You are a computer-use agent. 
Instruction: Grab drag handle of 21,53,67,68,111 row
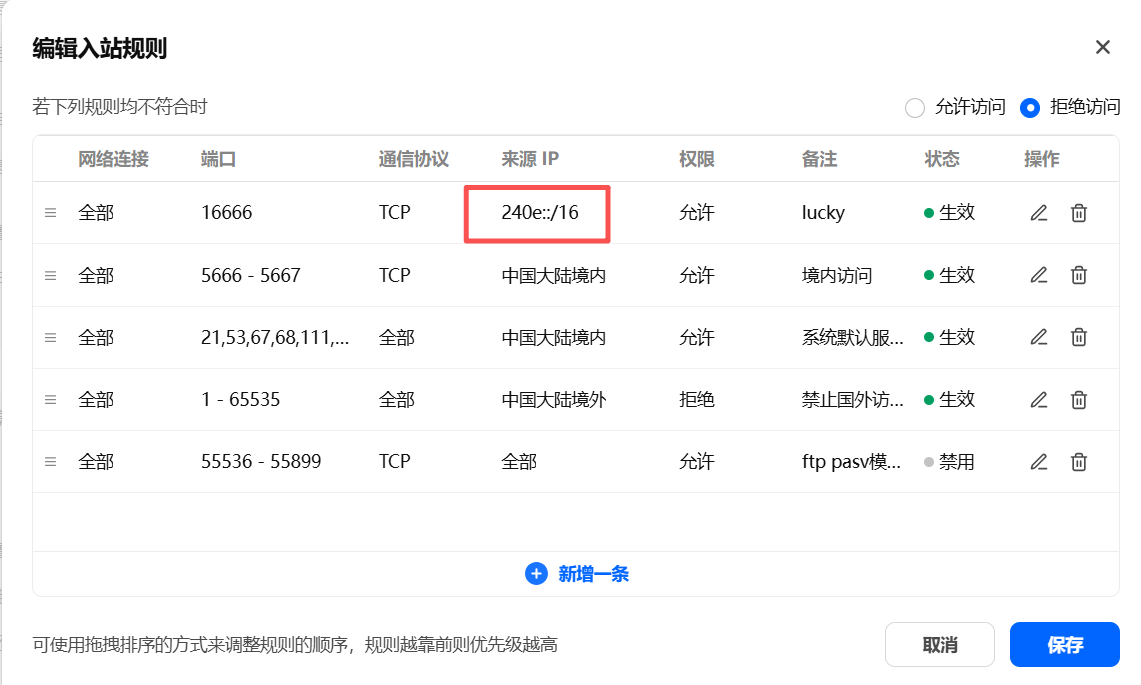click(x=50, y=337)
